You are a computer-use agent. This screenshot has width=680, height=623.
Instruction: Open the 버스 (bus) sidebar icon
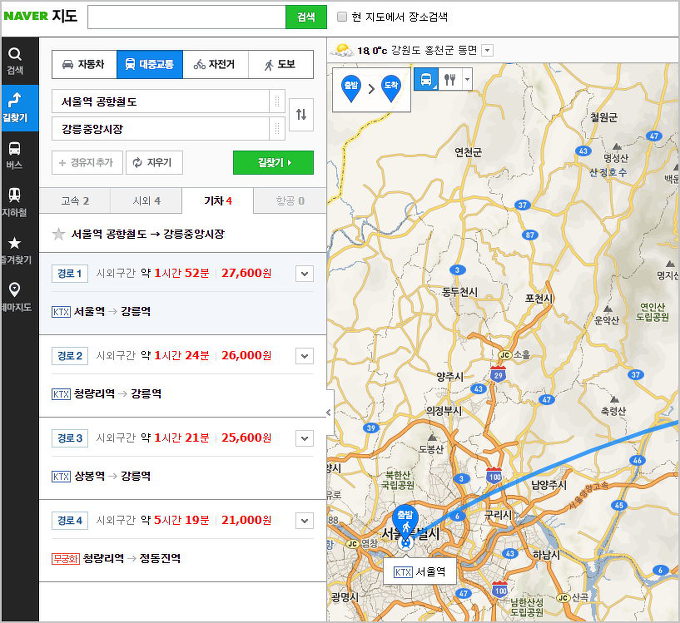point(14,153)
